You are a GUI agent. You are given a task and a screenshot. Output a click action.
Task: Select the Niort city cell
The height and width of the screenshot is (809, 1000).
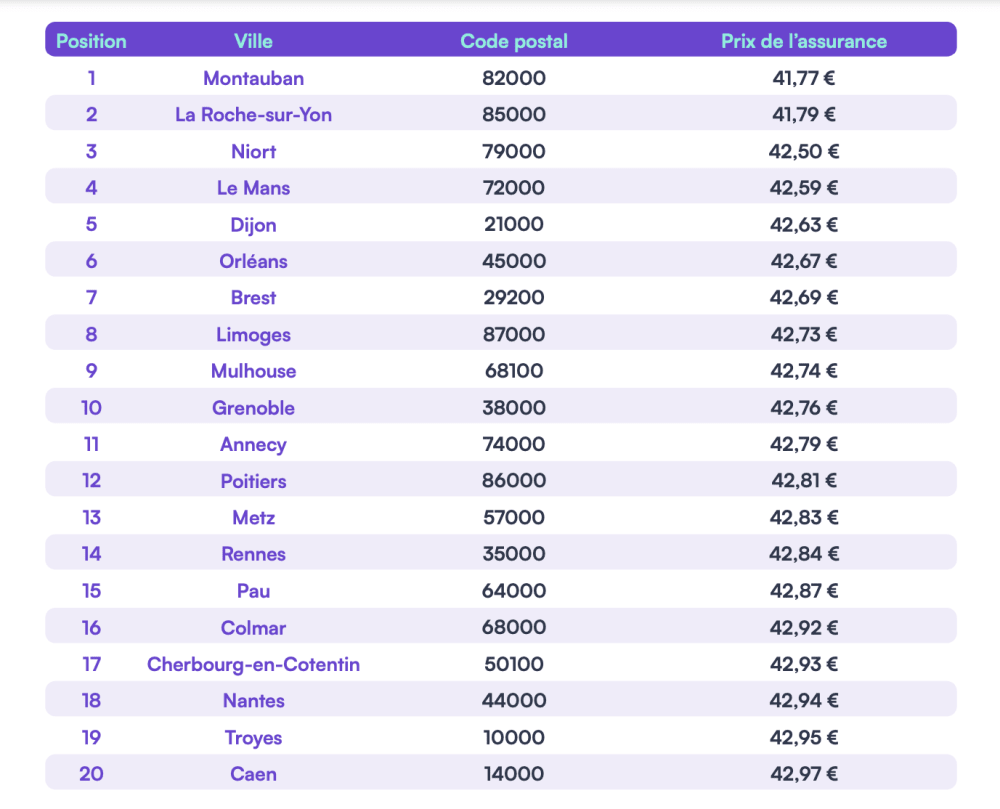(x=253, y=151)
